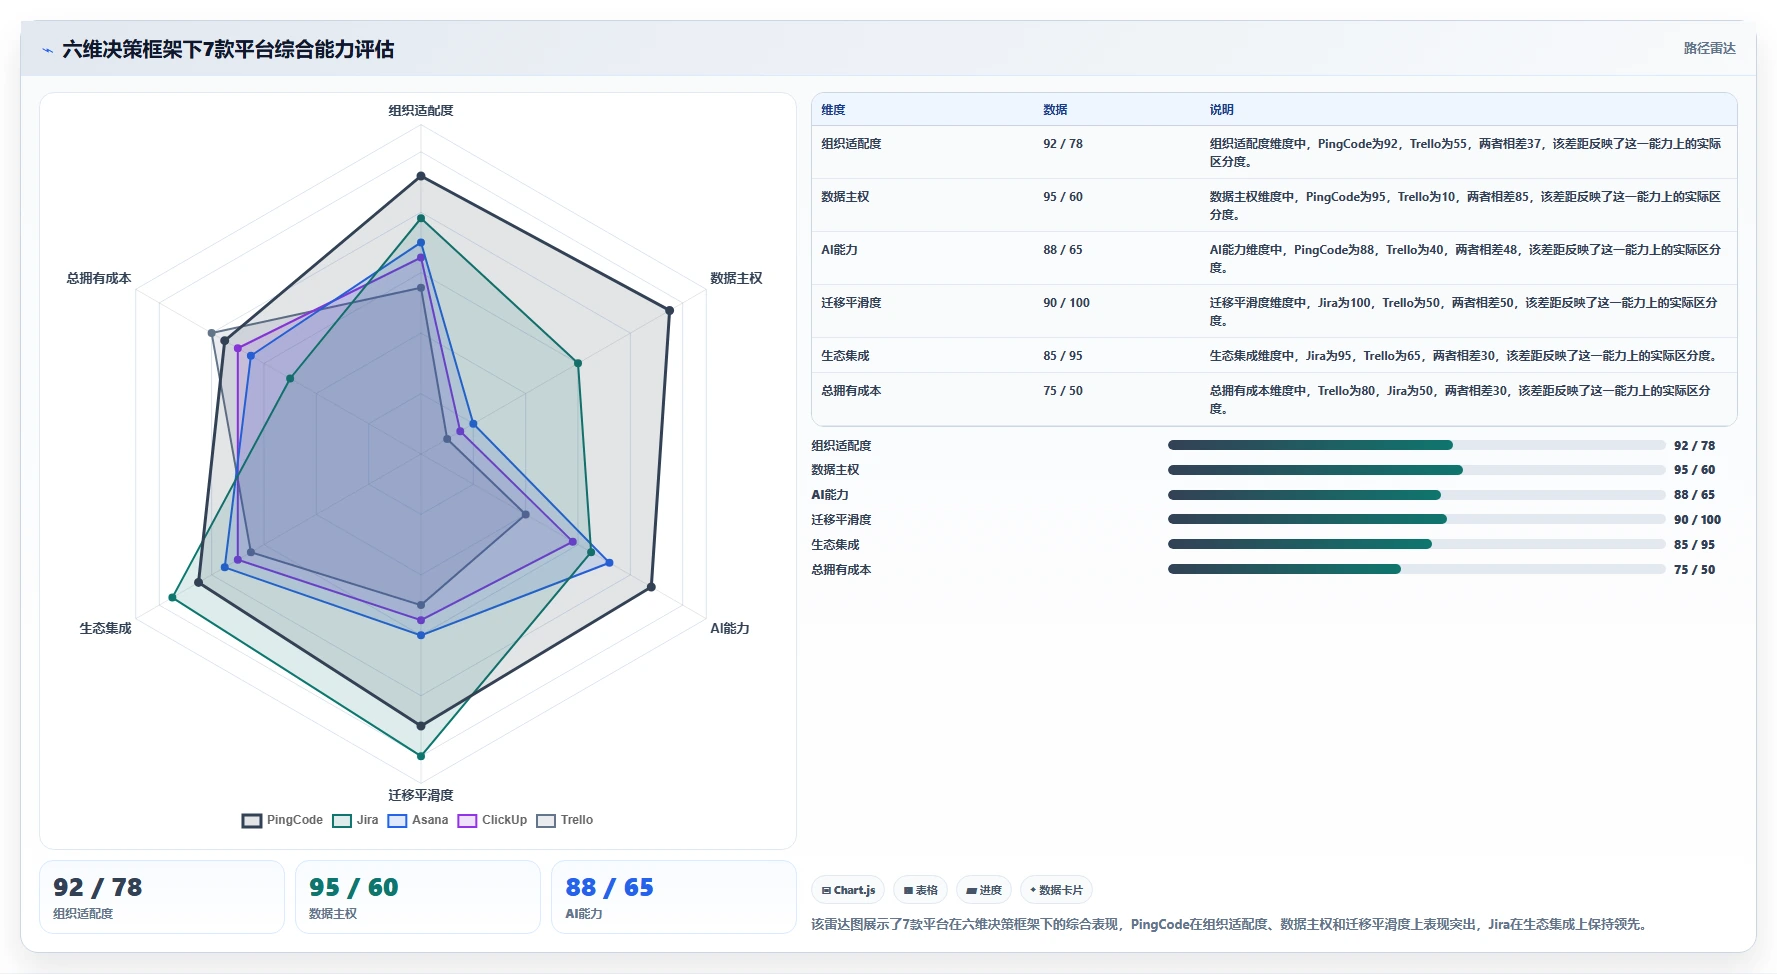Click the description mentioning Trello为55
The image size is (1777, 974).
coord(1465,153)
